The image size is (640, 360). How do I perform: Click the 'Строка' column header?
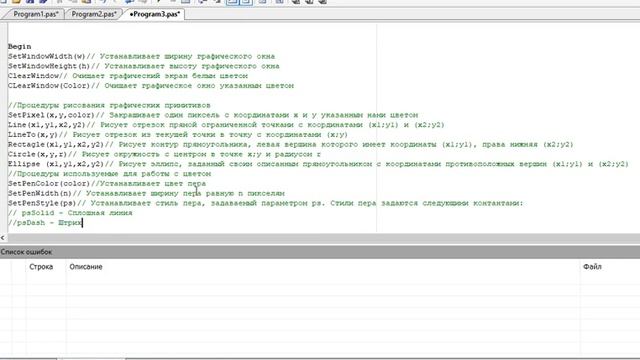pos(41,267)
